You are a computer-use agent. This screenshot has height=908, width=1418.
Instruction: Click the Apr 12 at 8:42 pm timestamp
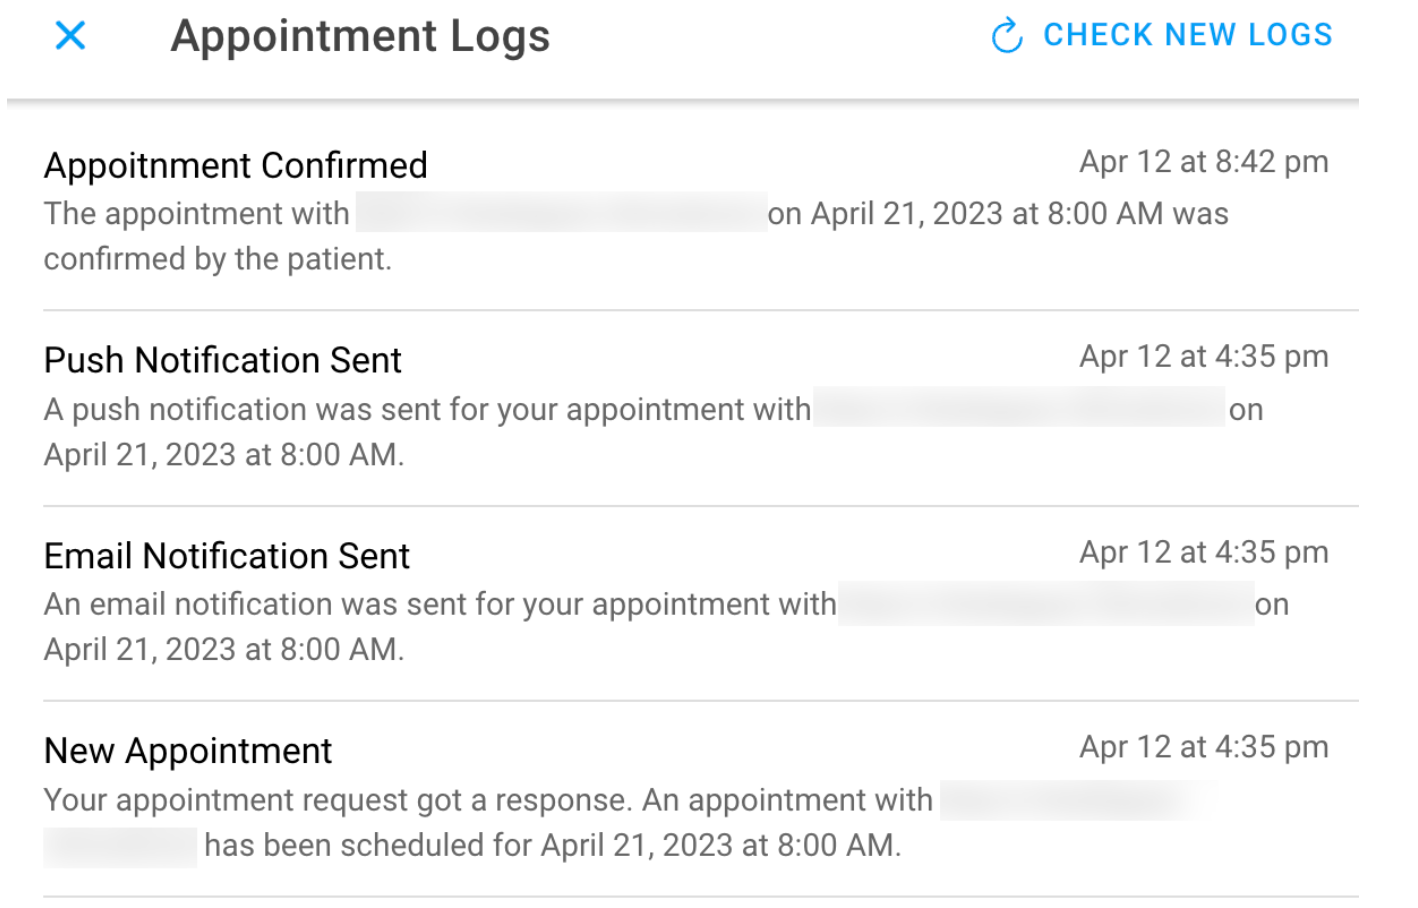[1203, 162]
